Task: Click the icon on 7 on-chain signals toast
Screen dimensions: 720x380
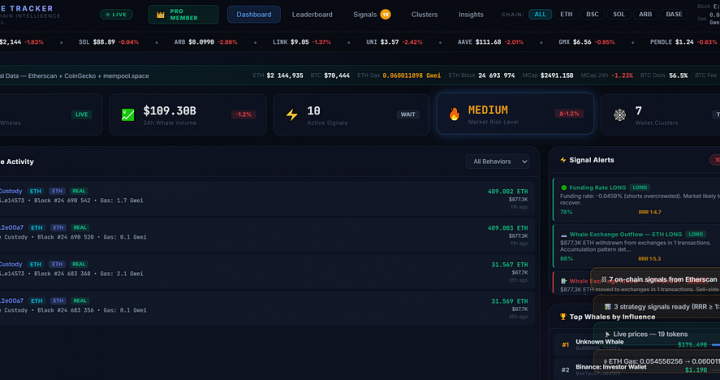Action: coord(604,279)
